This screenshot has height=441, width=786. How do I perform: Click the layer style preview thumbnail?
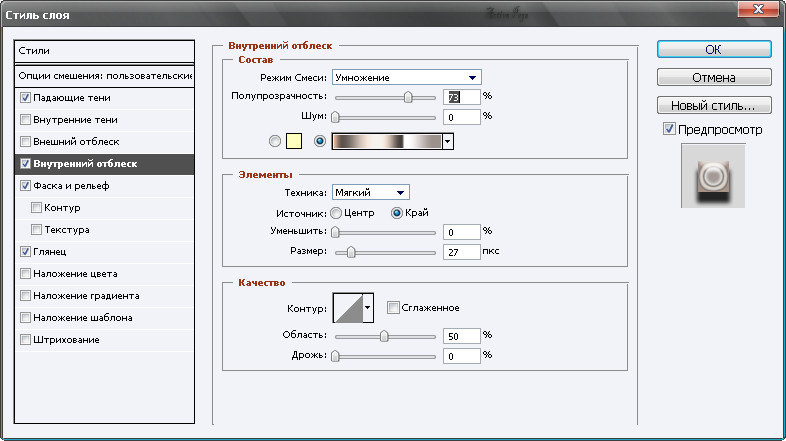click(713, 175)
